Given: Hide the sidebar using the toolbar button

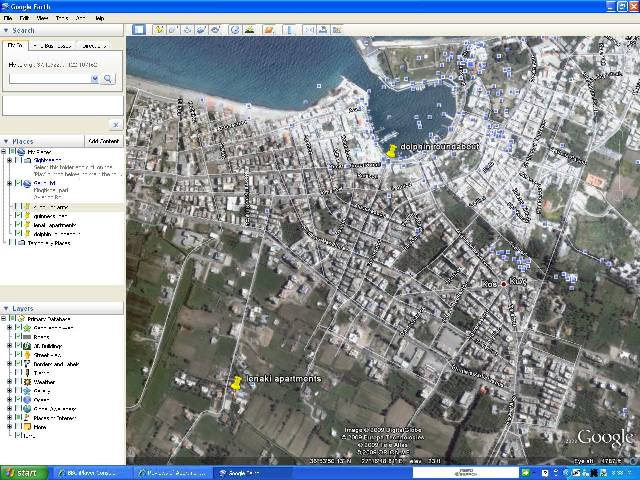Looking at the screenshot, I should point(139,29).
